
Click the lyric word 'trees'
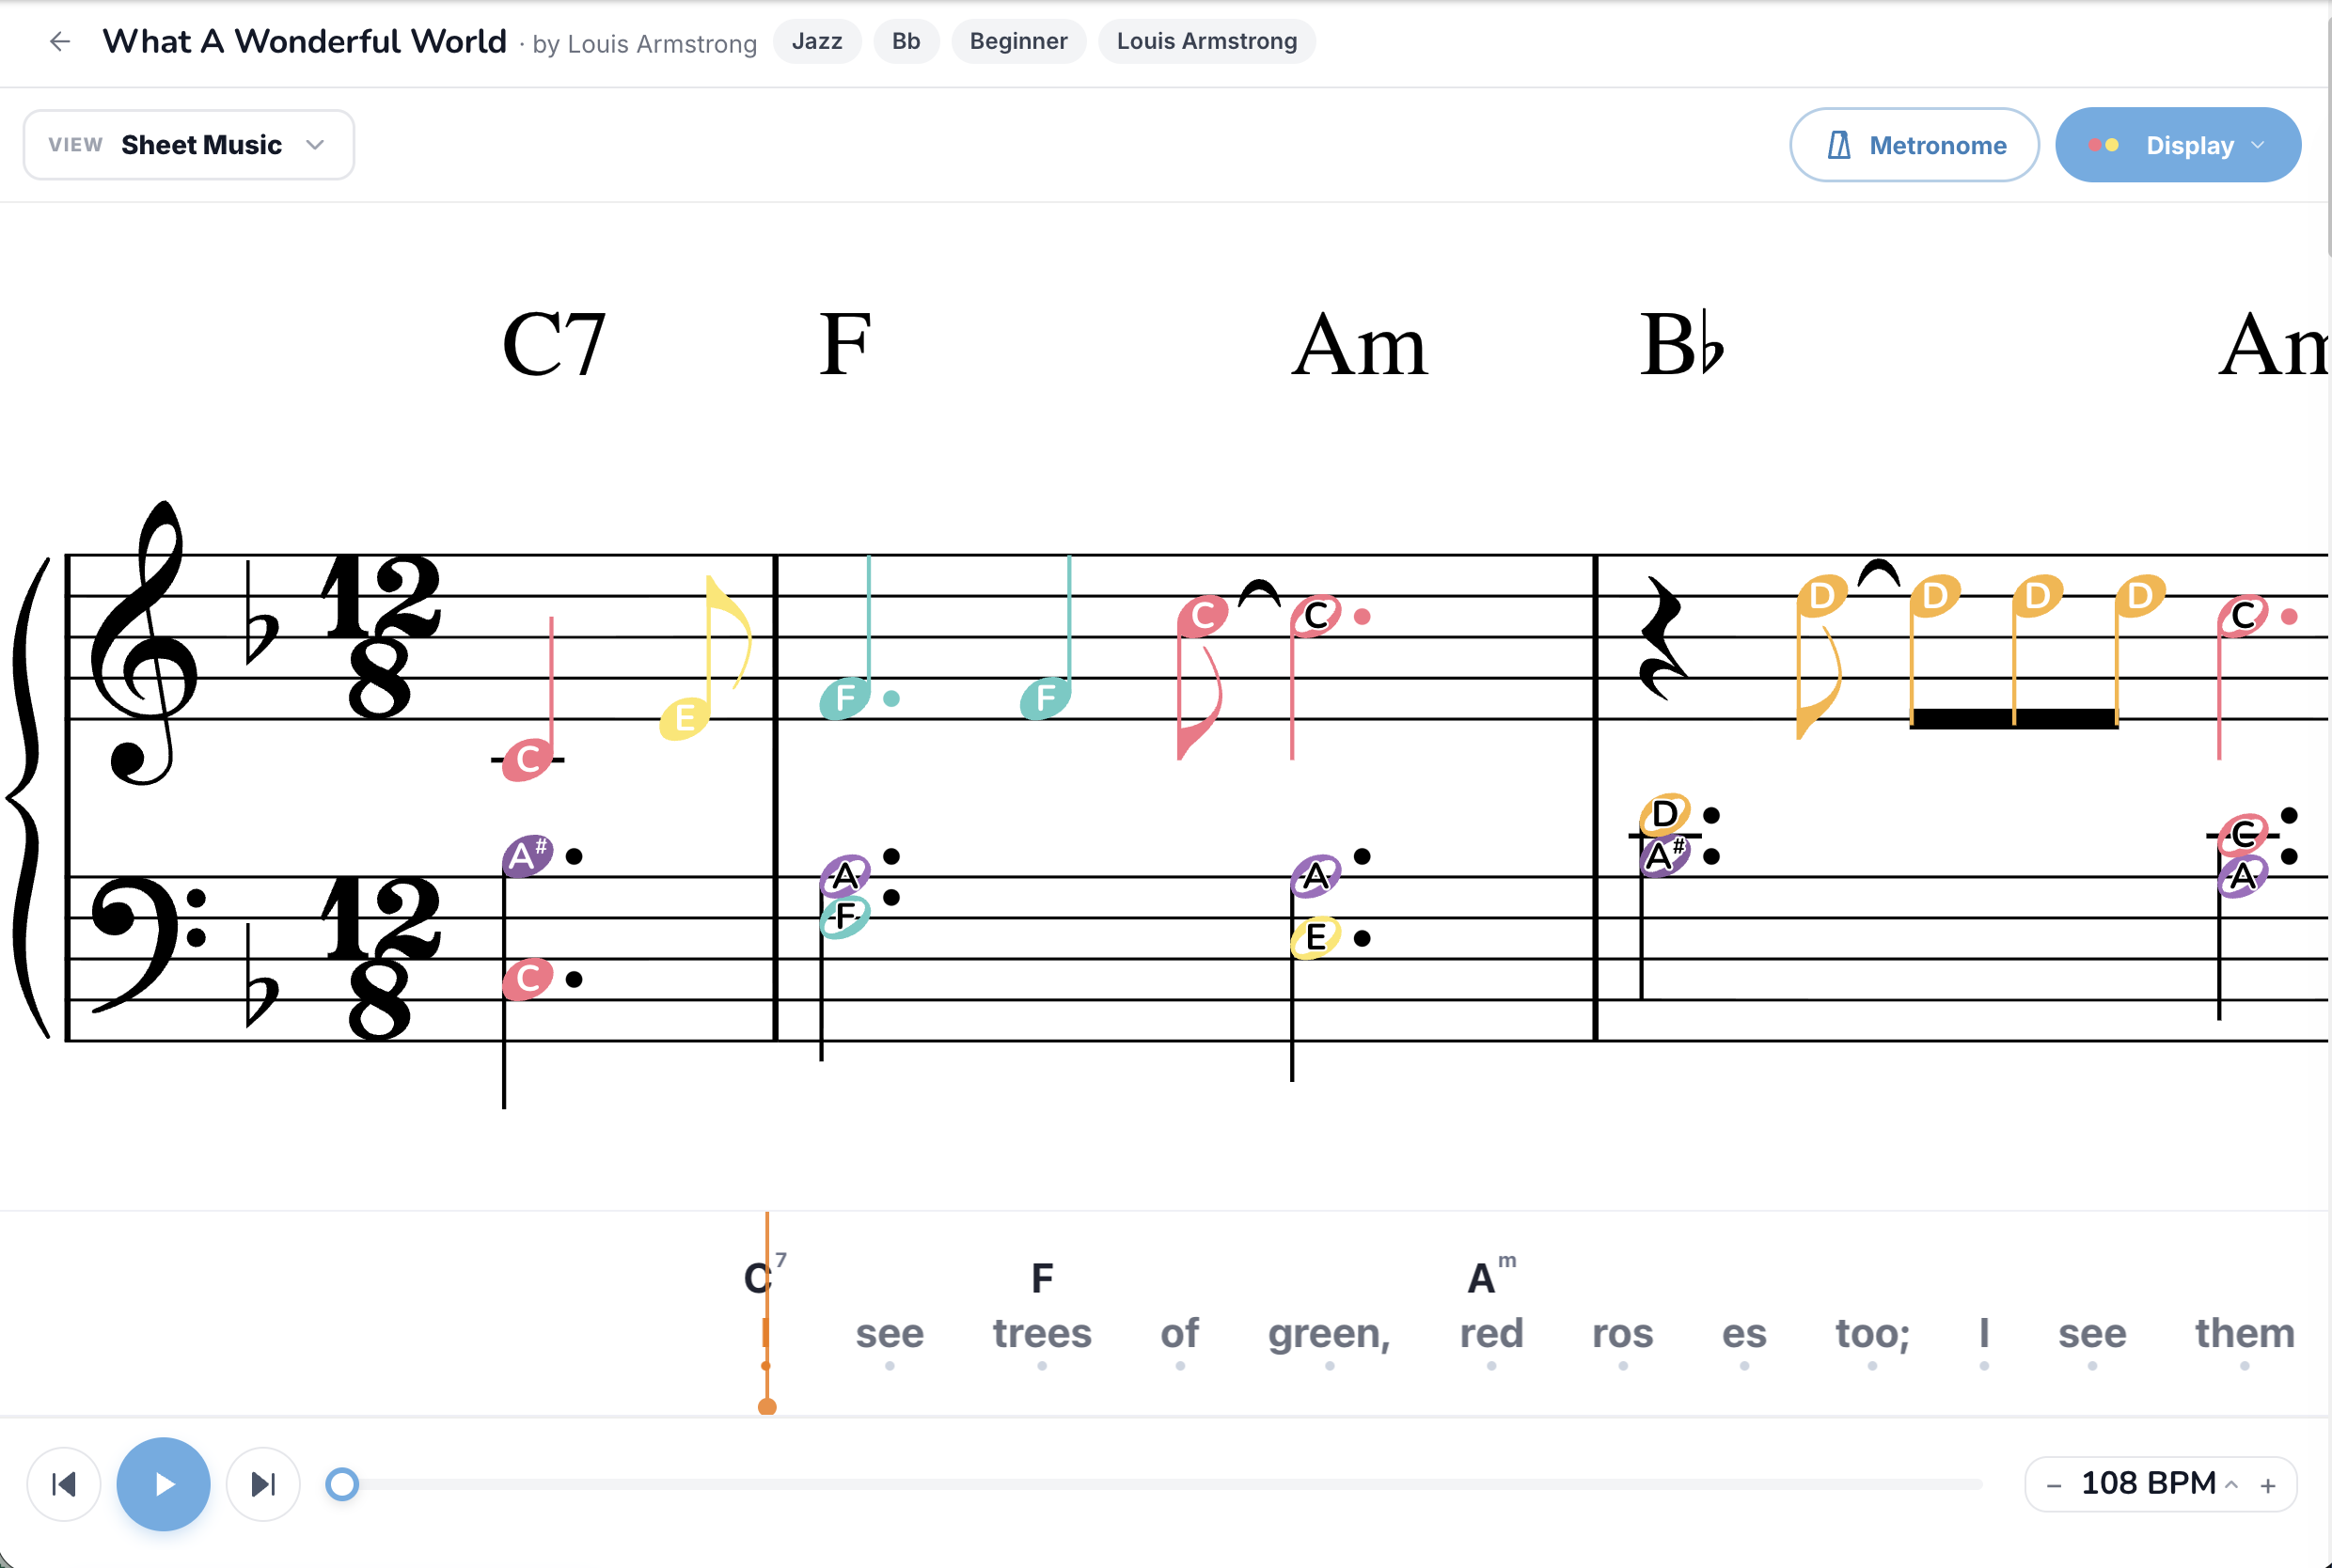(1042, 1334)
